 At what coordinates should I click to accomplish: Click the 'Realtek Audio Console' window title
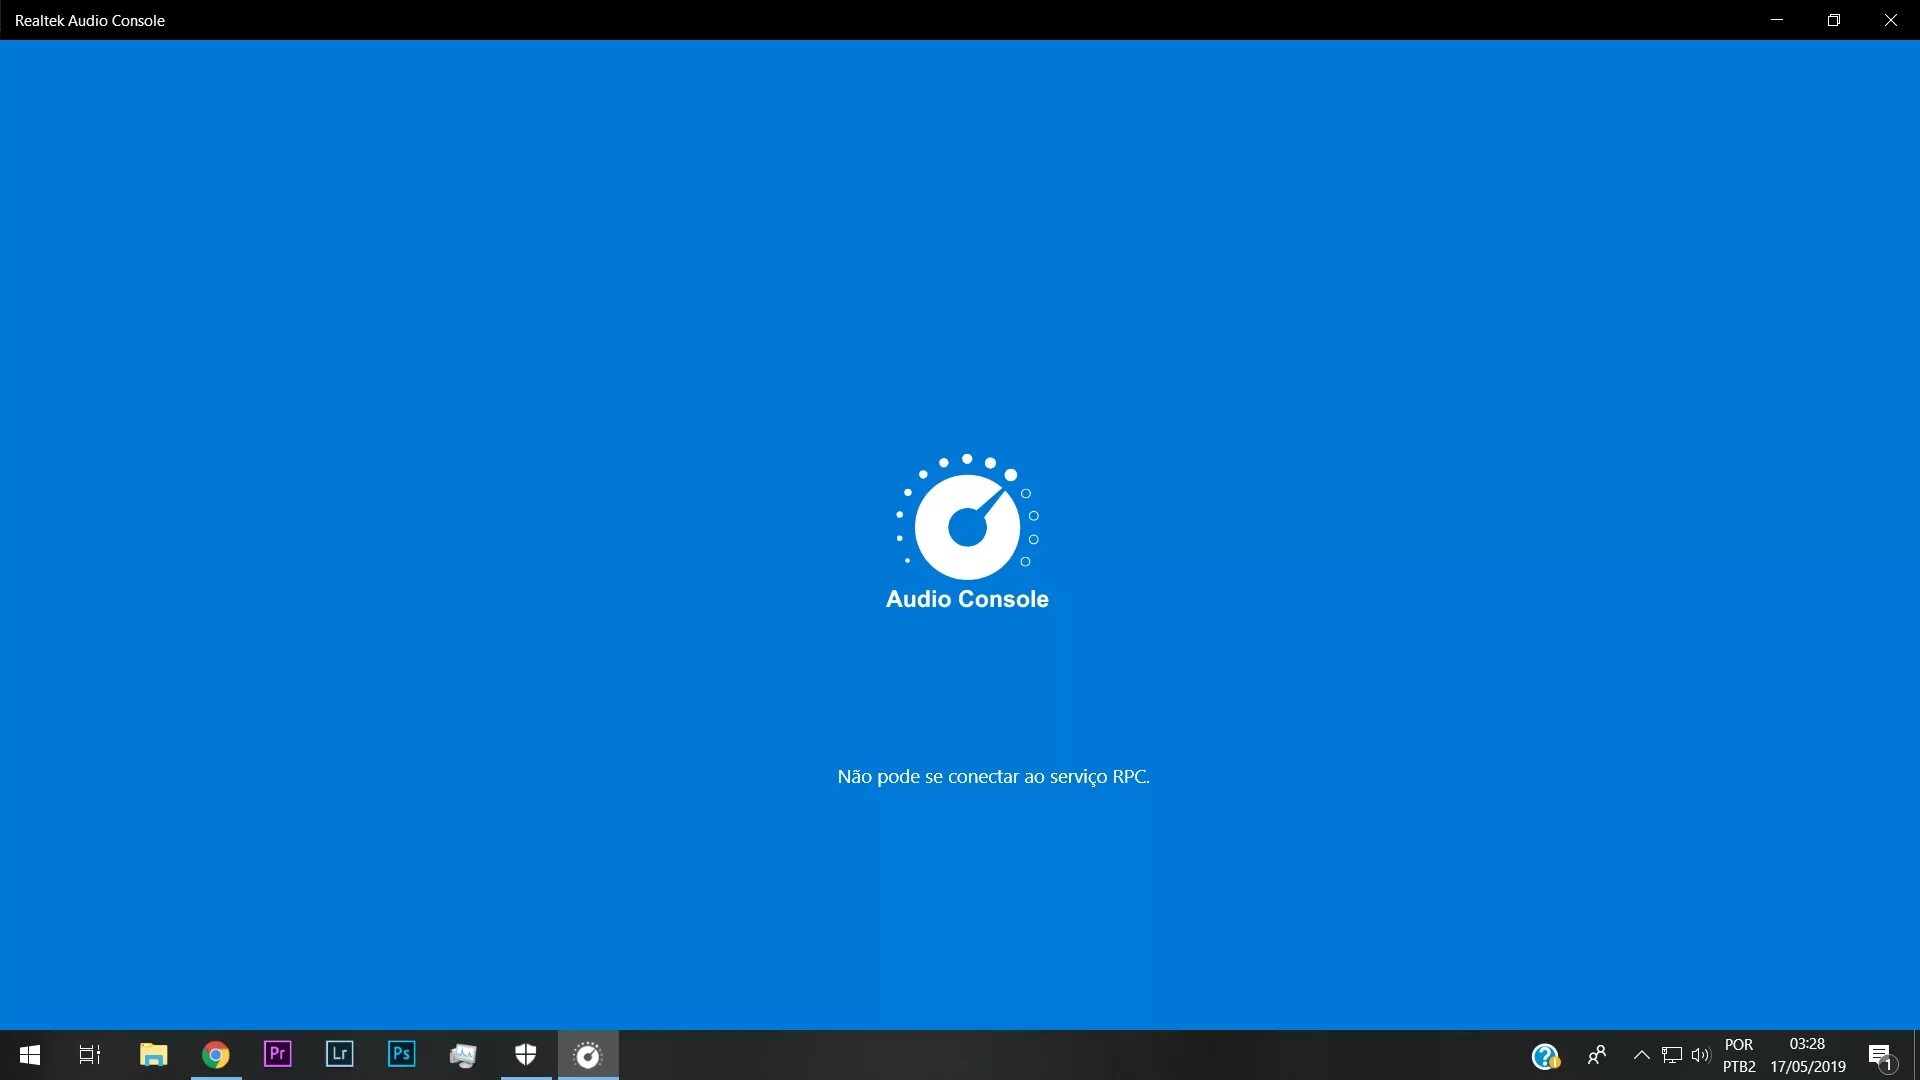click(x=90, y=20)
